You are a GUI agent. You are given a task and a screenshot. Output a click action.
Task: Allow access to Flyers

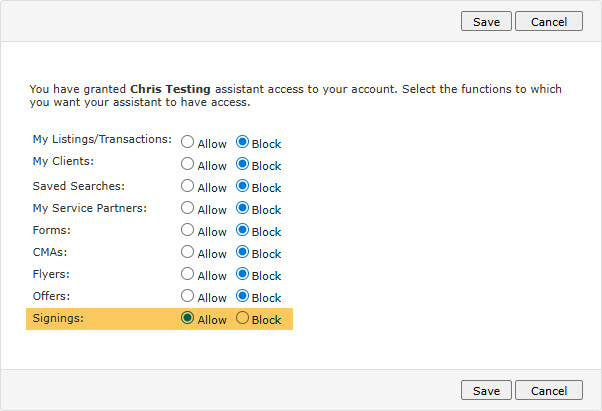(x=188, y=275)
